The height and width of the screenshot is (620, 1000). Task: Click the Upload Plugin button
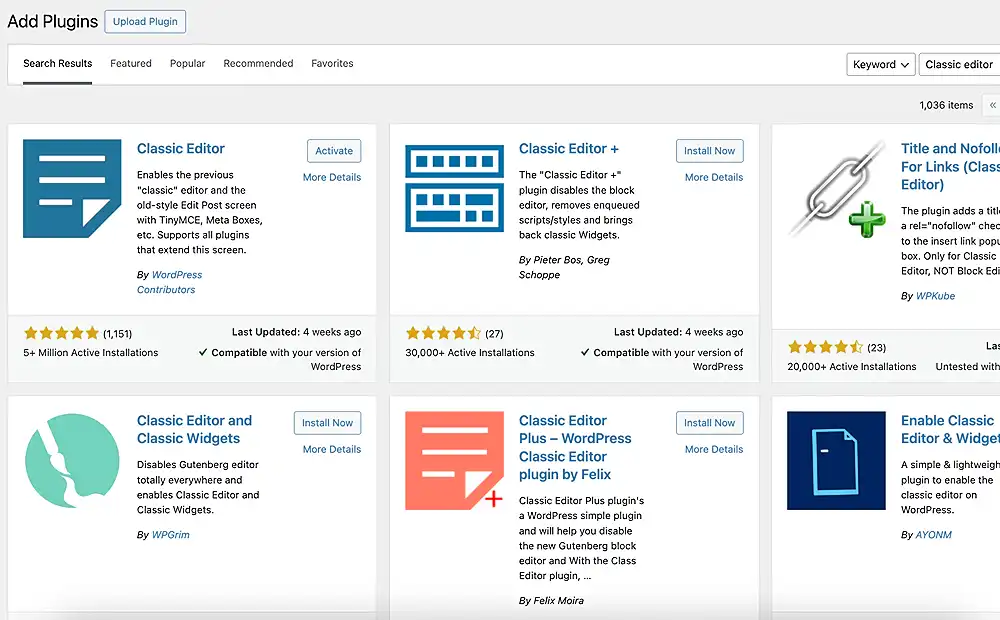pyautogui.click(x=145, y=22)
